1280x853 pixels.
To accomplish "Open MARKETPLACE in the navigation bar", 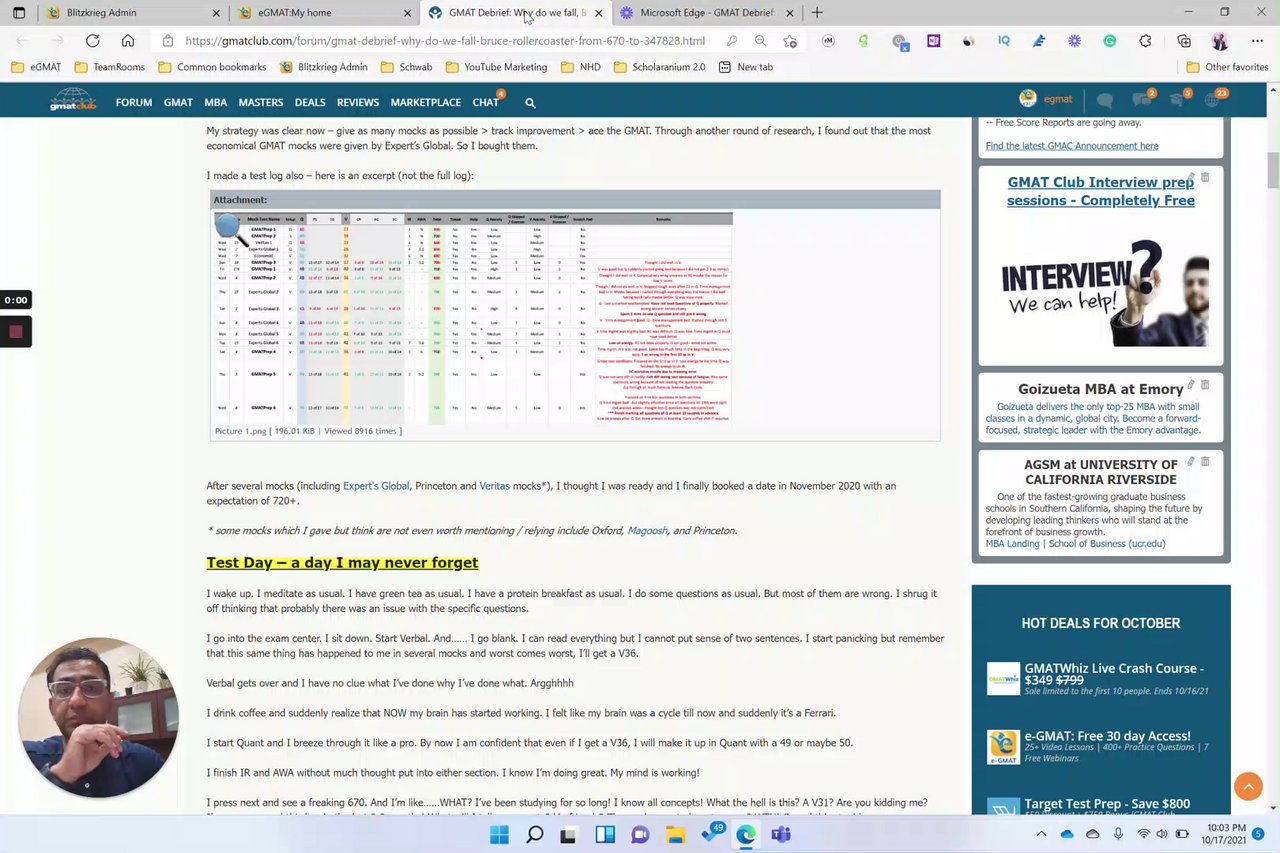I will coord(425,102).
